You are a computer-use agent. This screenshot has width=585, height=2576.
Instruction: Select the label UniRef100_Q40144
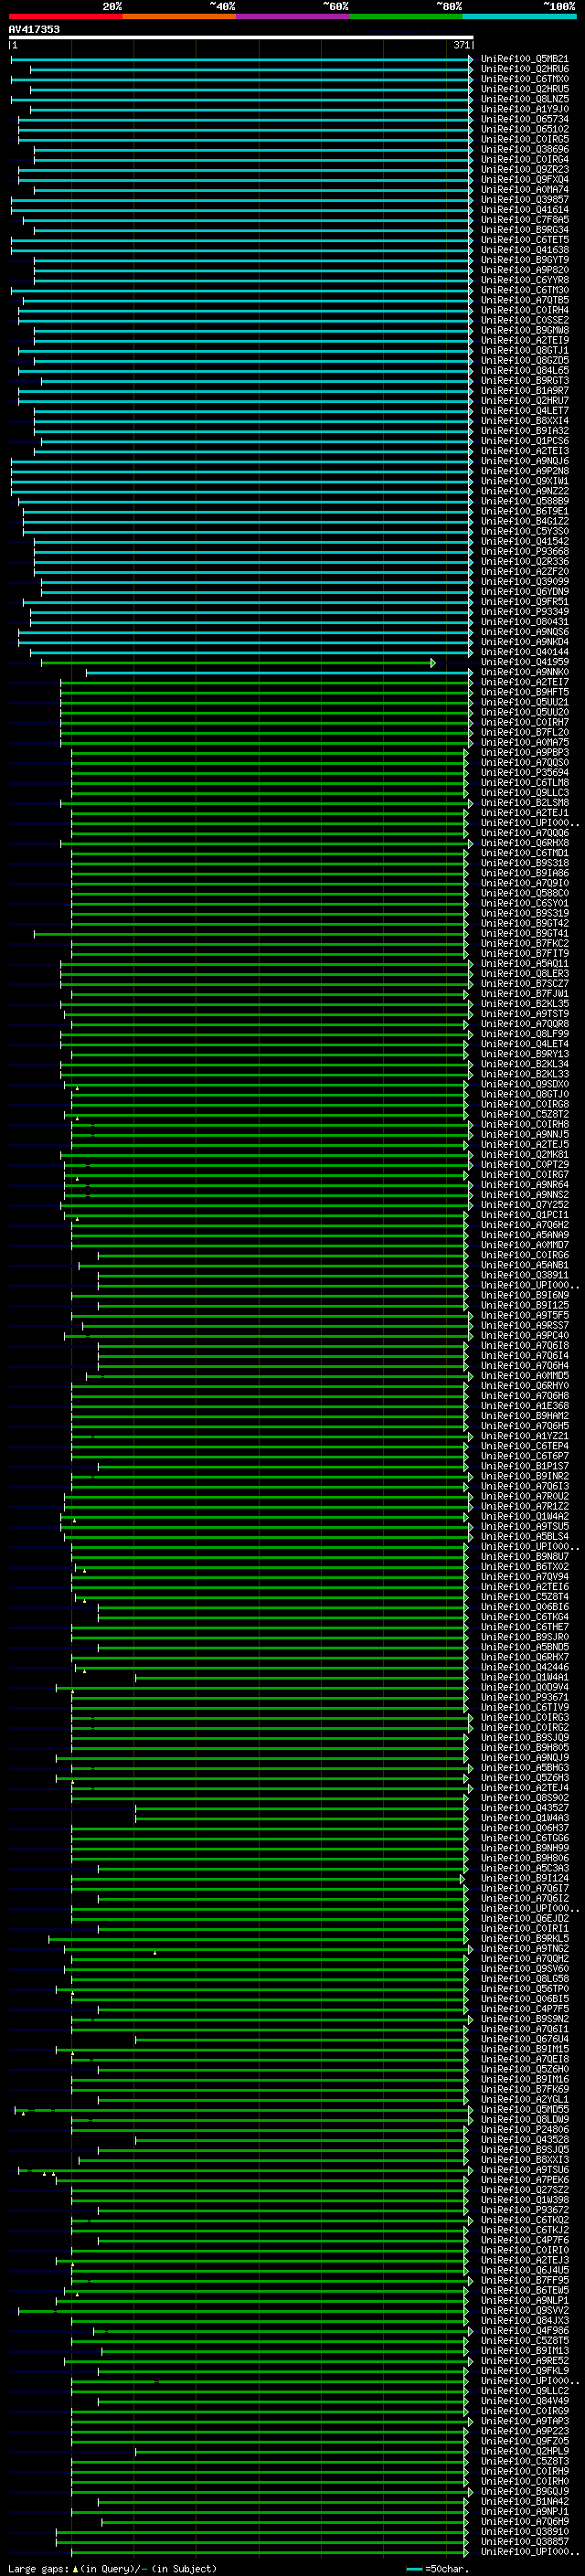pyautogui.click(x=525, y=652)
